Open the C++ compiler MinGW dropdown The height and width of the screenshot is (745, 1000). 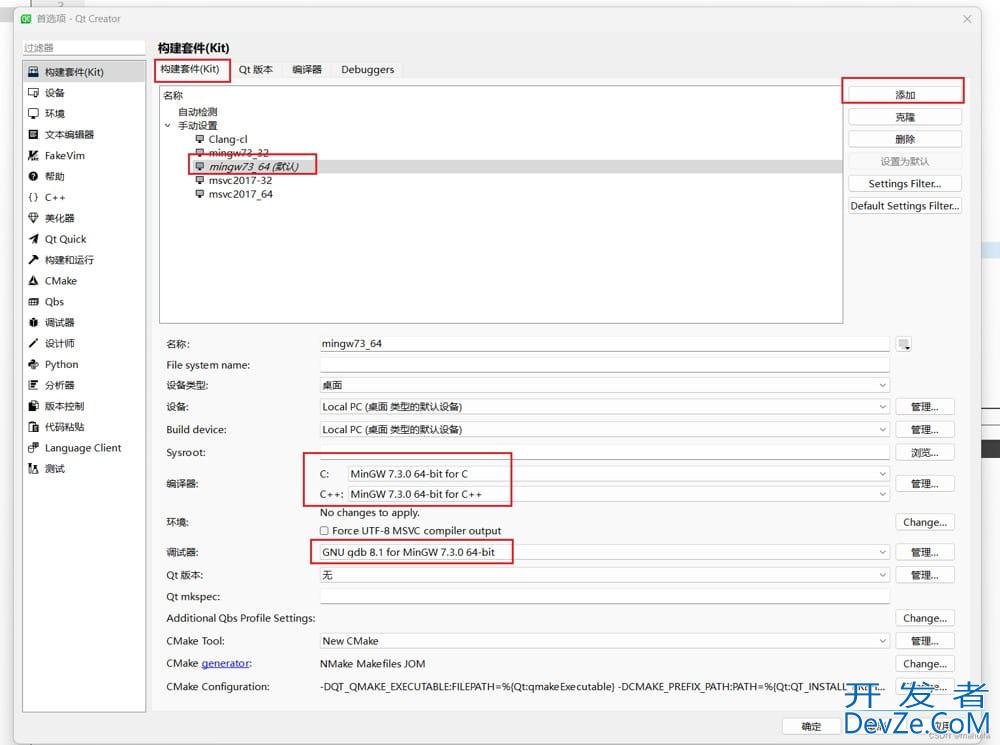618,494
